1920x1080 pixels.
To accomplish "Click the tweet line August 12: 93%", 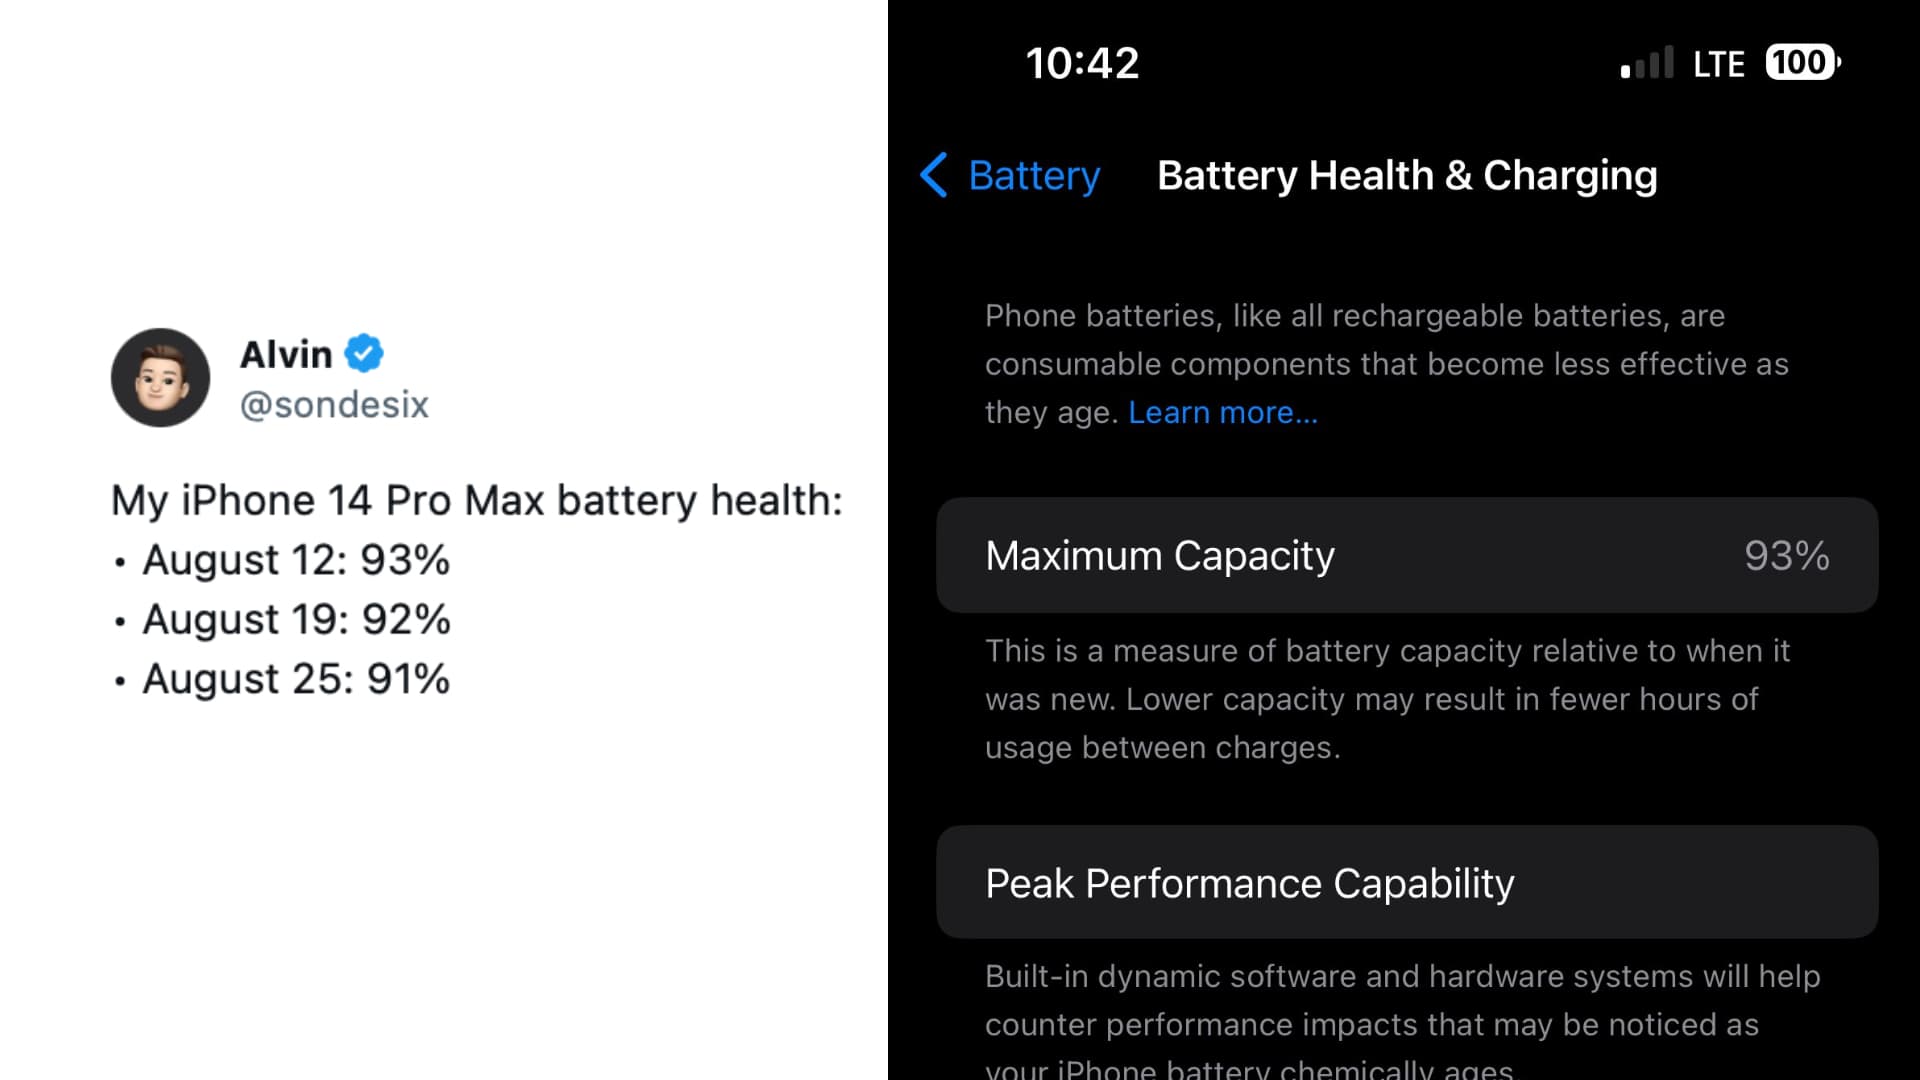I will [296, 559].
